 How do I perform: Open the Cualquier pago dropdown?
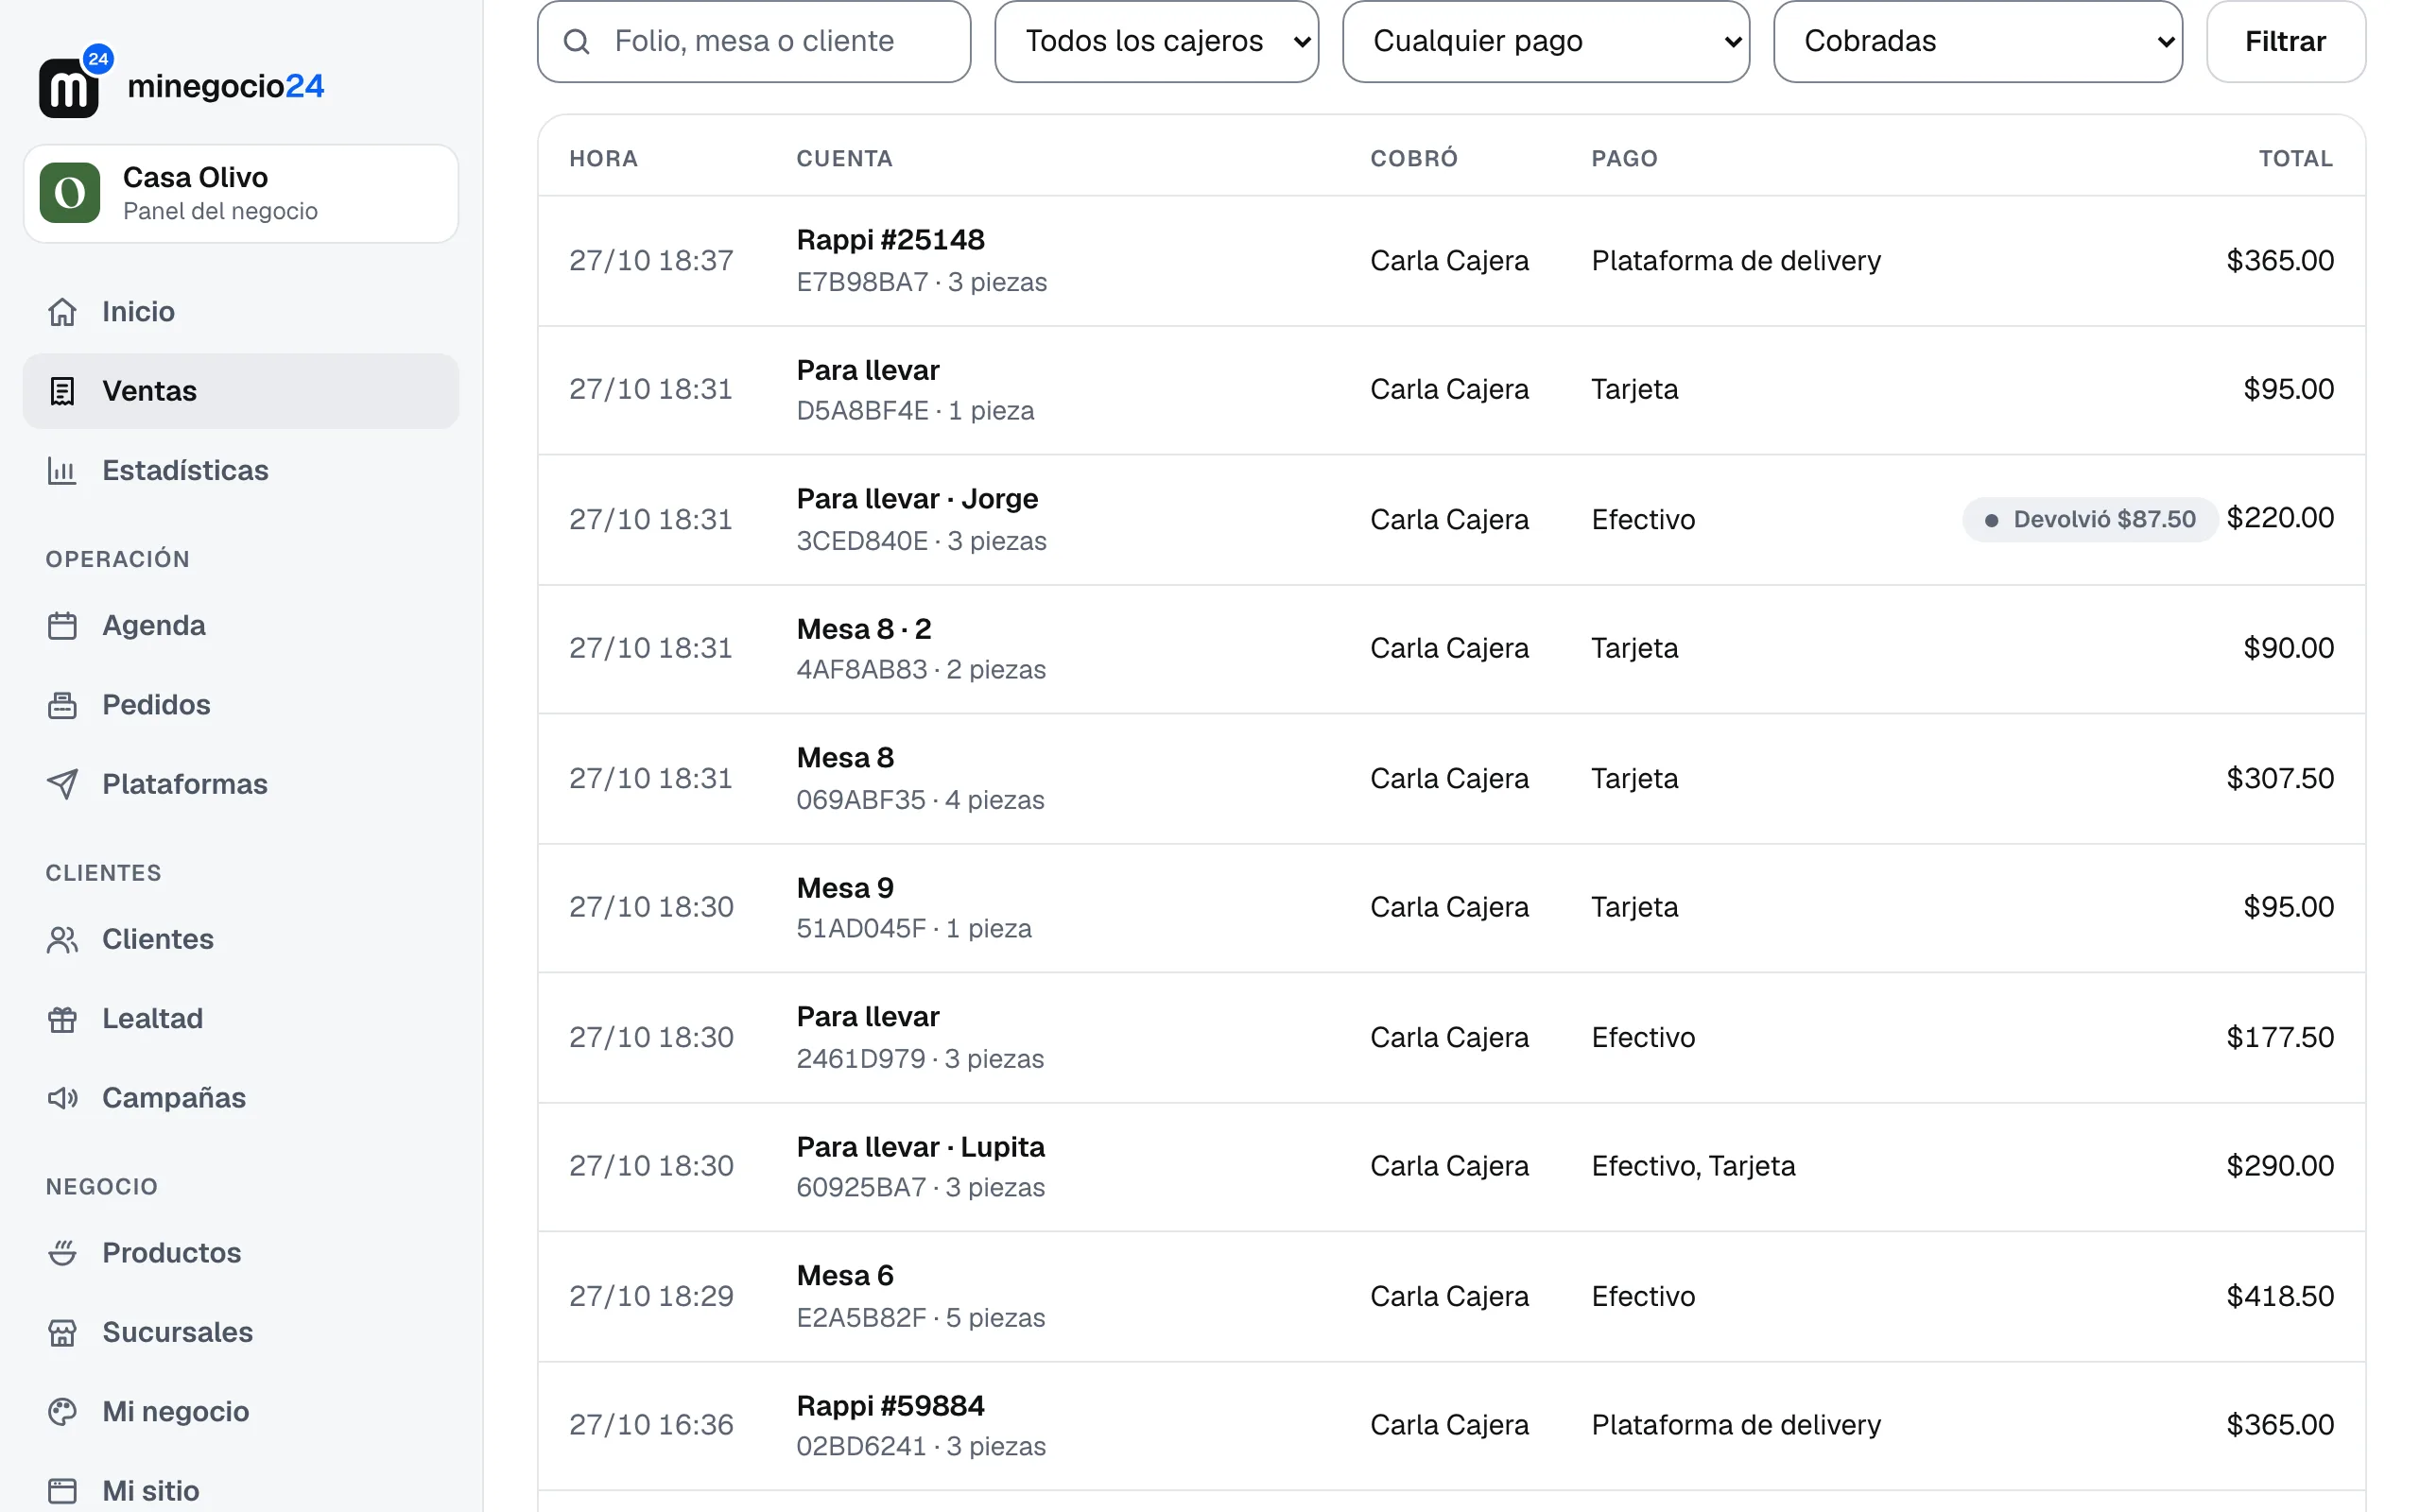click(x=1546, y=41)
